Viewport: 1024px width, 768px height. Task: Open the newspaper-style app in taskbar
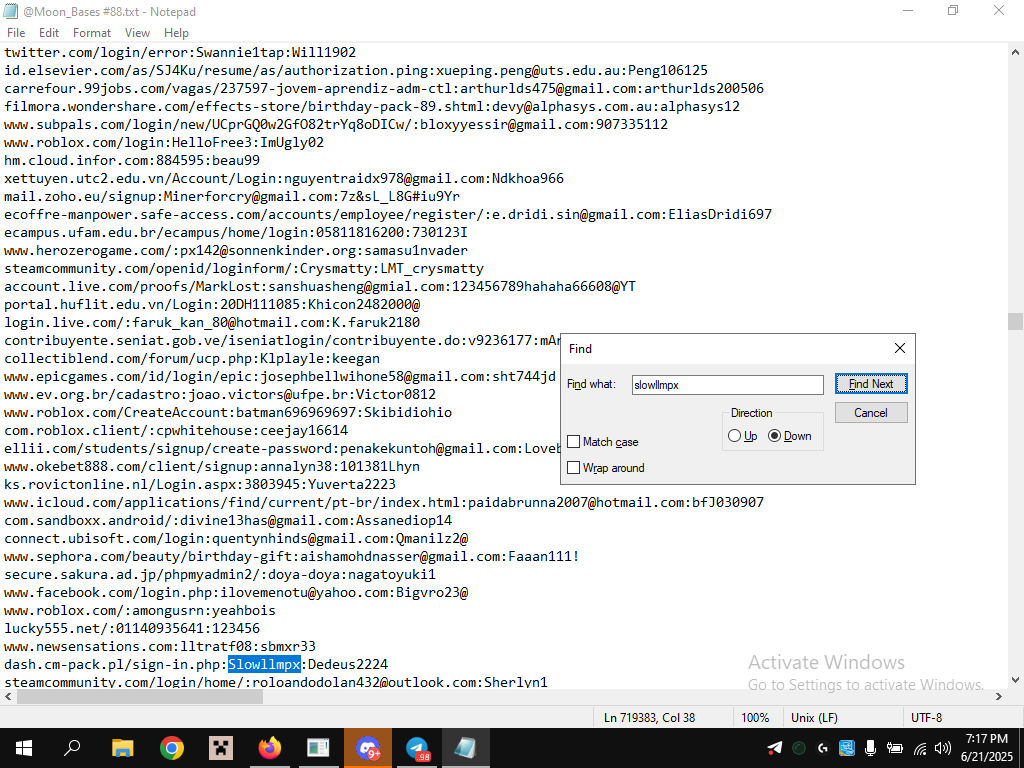318,748
